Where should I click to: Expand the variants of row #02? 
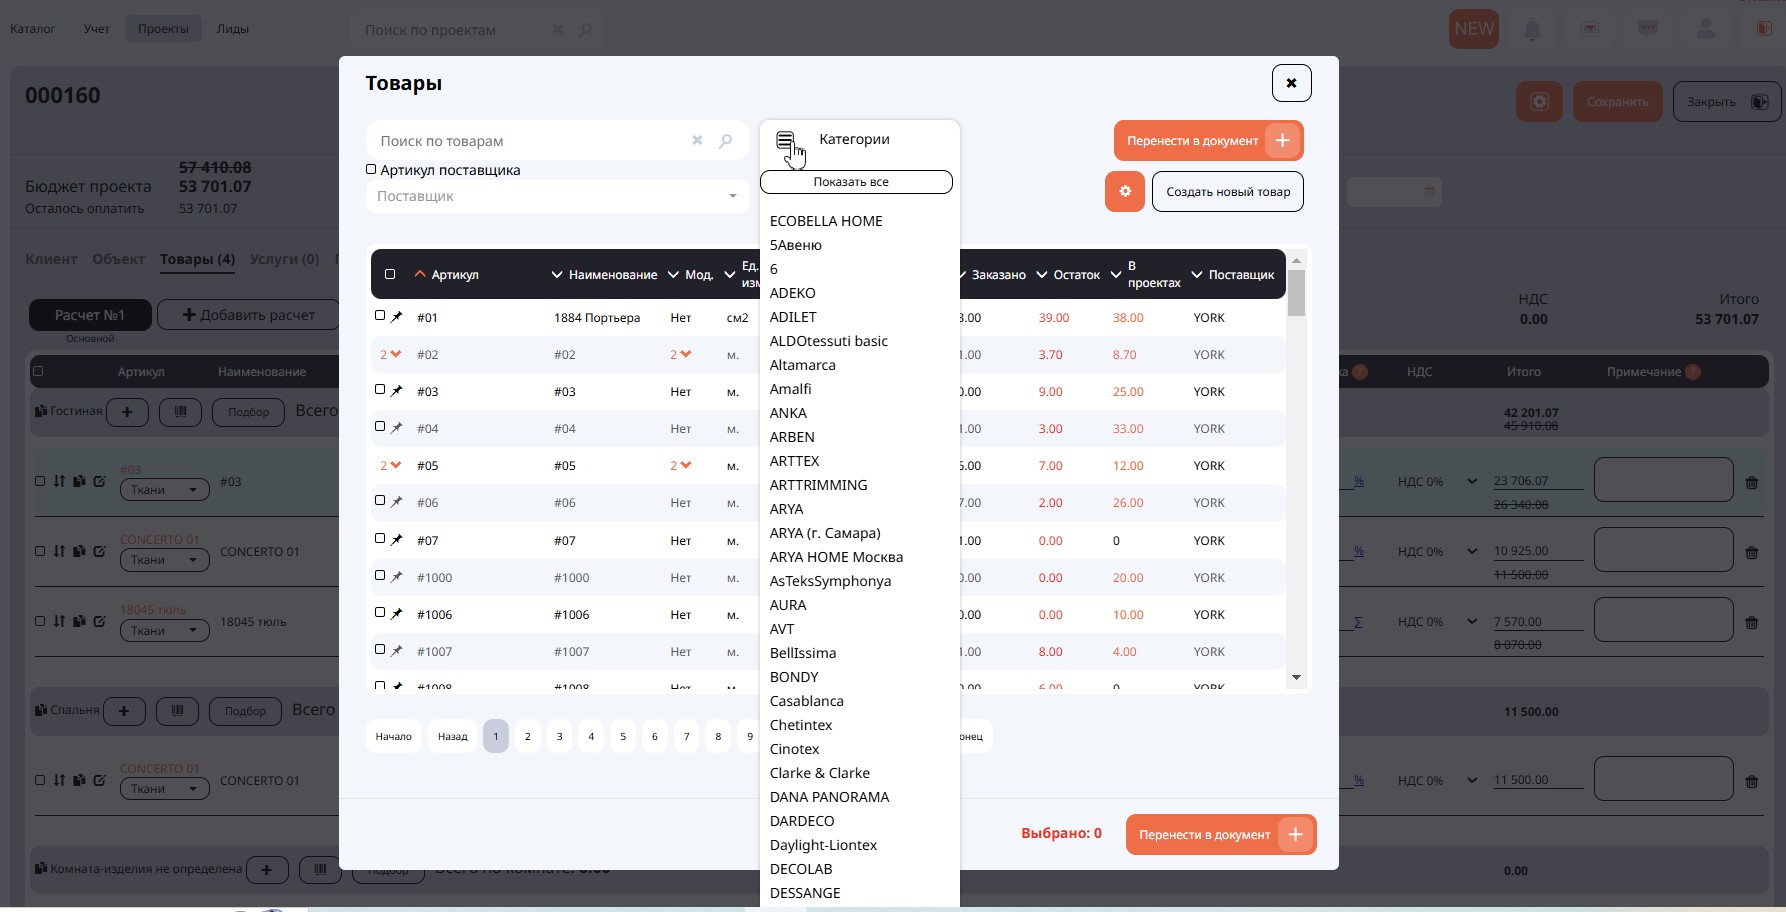390,354
